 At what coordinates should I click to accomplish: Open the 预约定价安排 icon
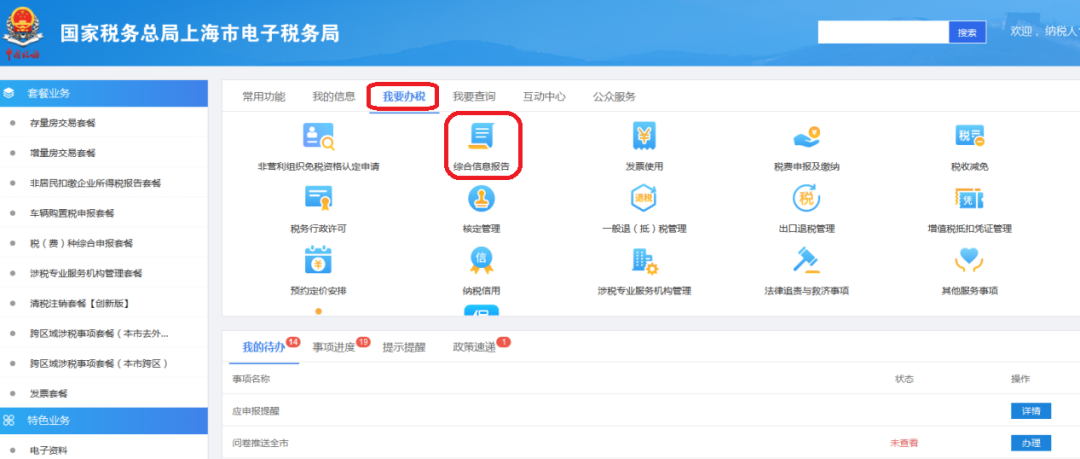[318, 261]
